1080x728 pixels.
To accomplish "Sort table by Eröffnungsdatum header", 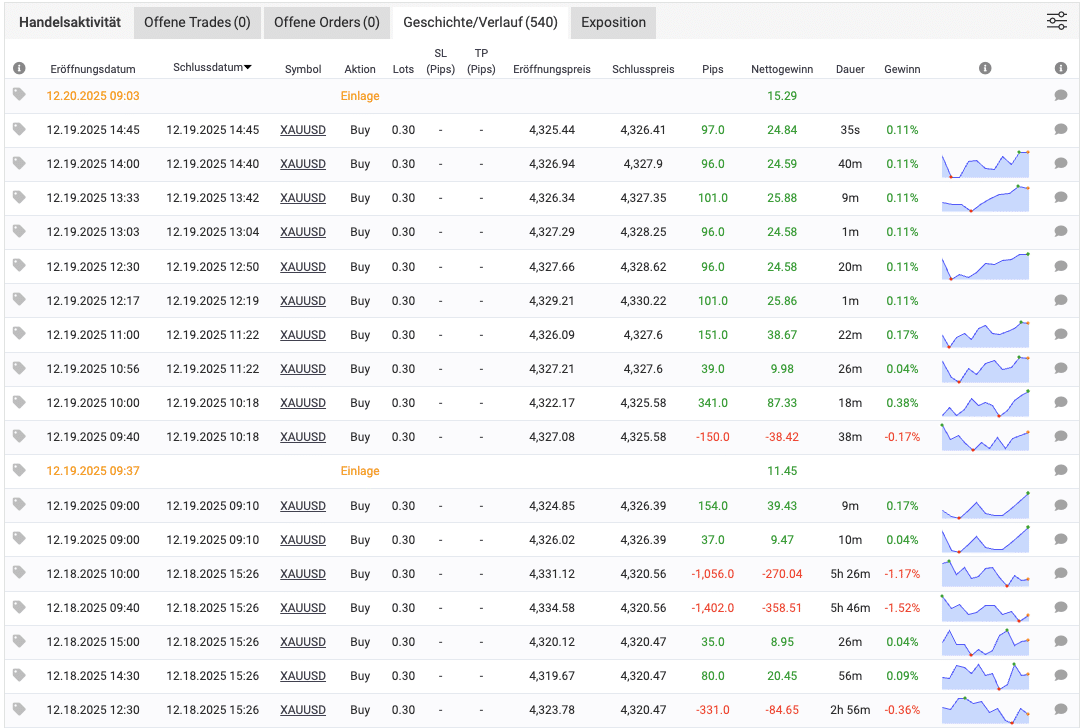I will click(x=93, y=70).
